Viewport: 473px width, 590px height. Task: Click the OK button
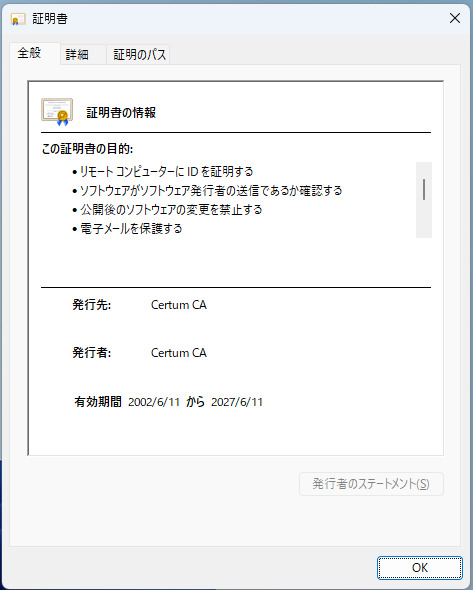[x=420, y=567]
